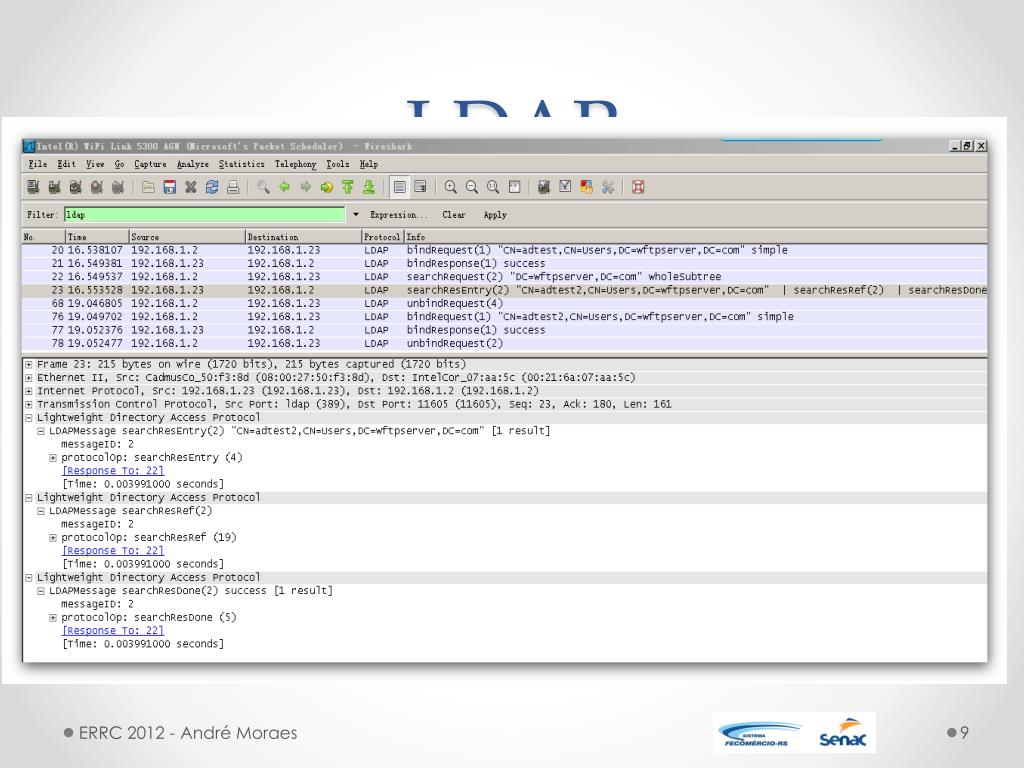
Task: Find a packet with magnifier icon
Action: 263,187
